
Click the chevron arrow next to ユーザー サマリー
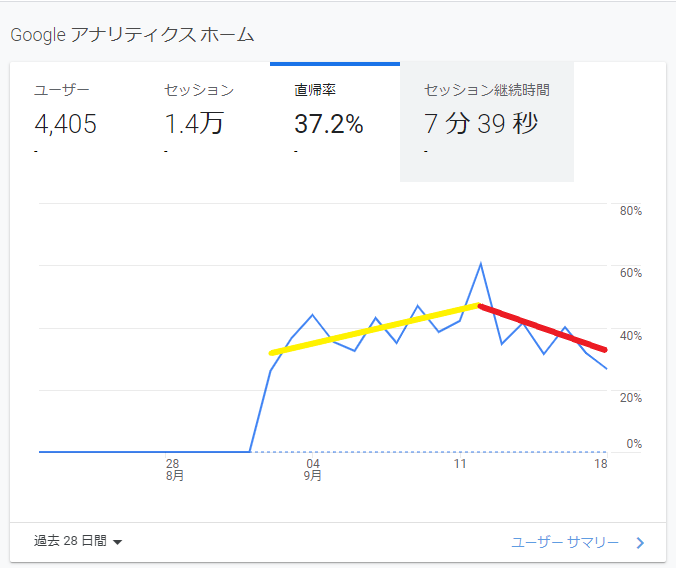(x=640, y=543)
